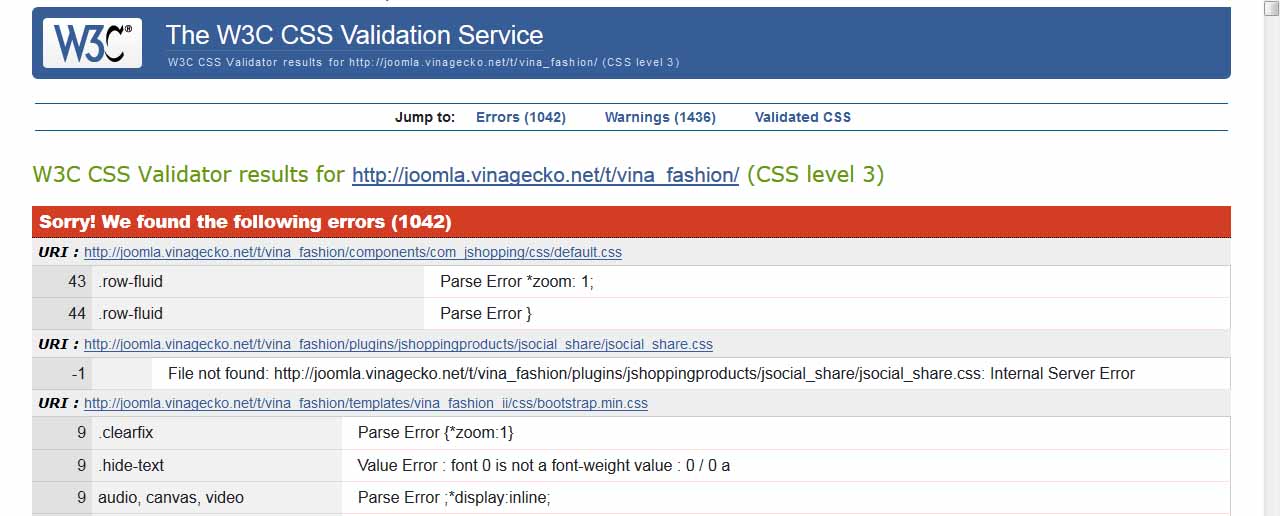The width and height of the screenshot is (1280, 516).
Task: Open the bootstrap.min.css URI link
Action: click(x=365, y=404)
